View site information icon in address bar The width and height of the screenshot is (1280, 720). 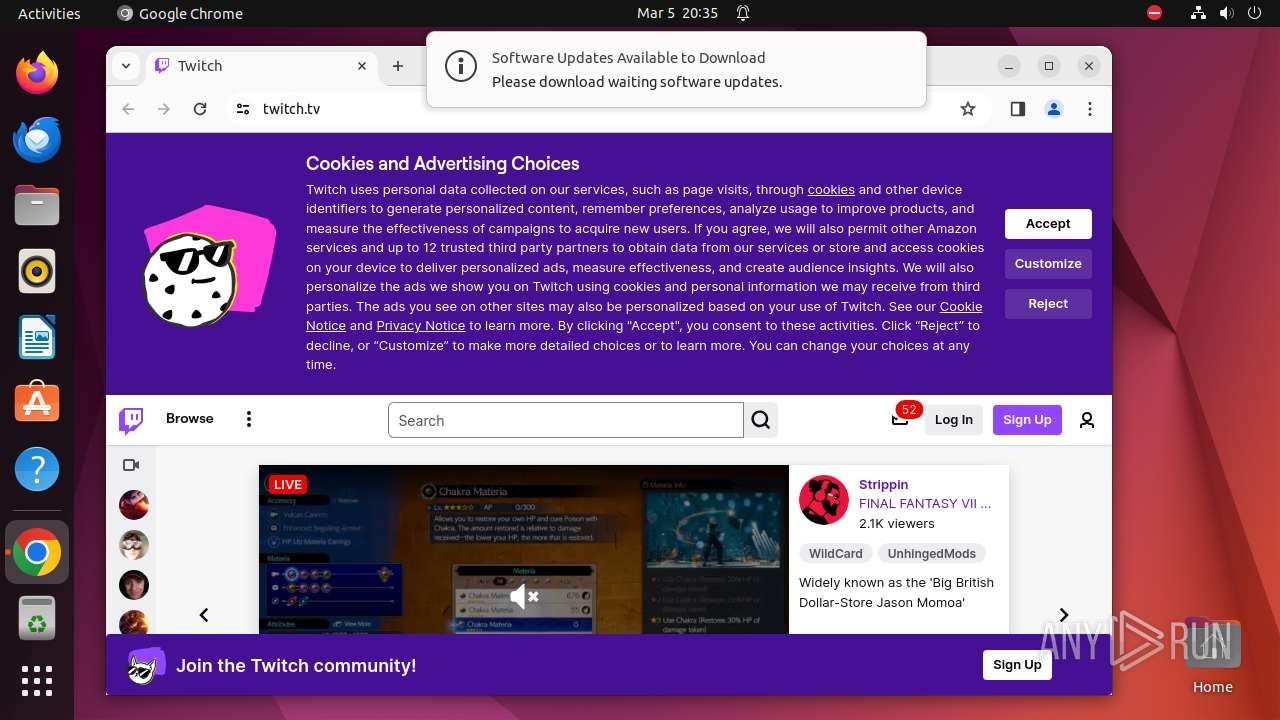243,109
